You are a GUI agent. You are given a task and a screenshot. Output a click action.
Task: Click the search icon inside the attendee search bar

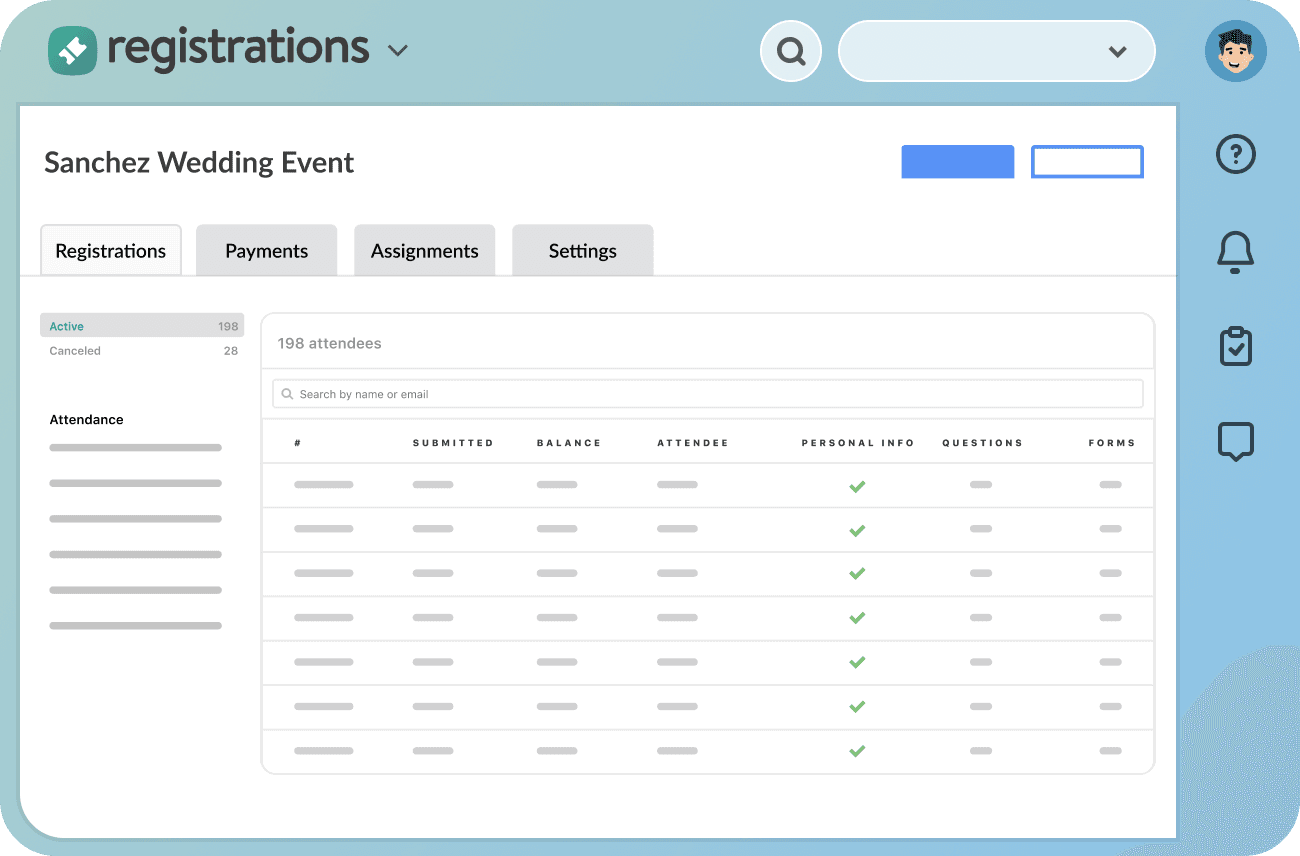tap(287, 393)
